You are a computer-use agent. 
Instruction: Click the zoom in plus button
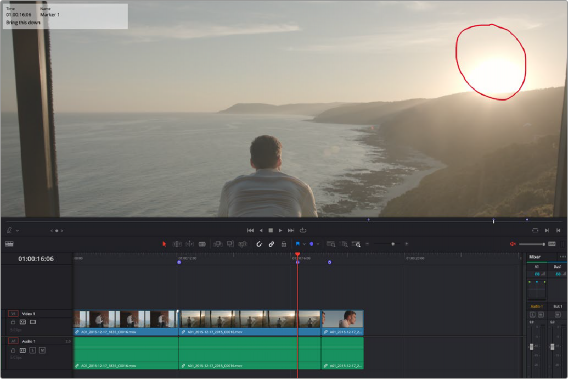[407, 244]
